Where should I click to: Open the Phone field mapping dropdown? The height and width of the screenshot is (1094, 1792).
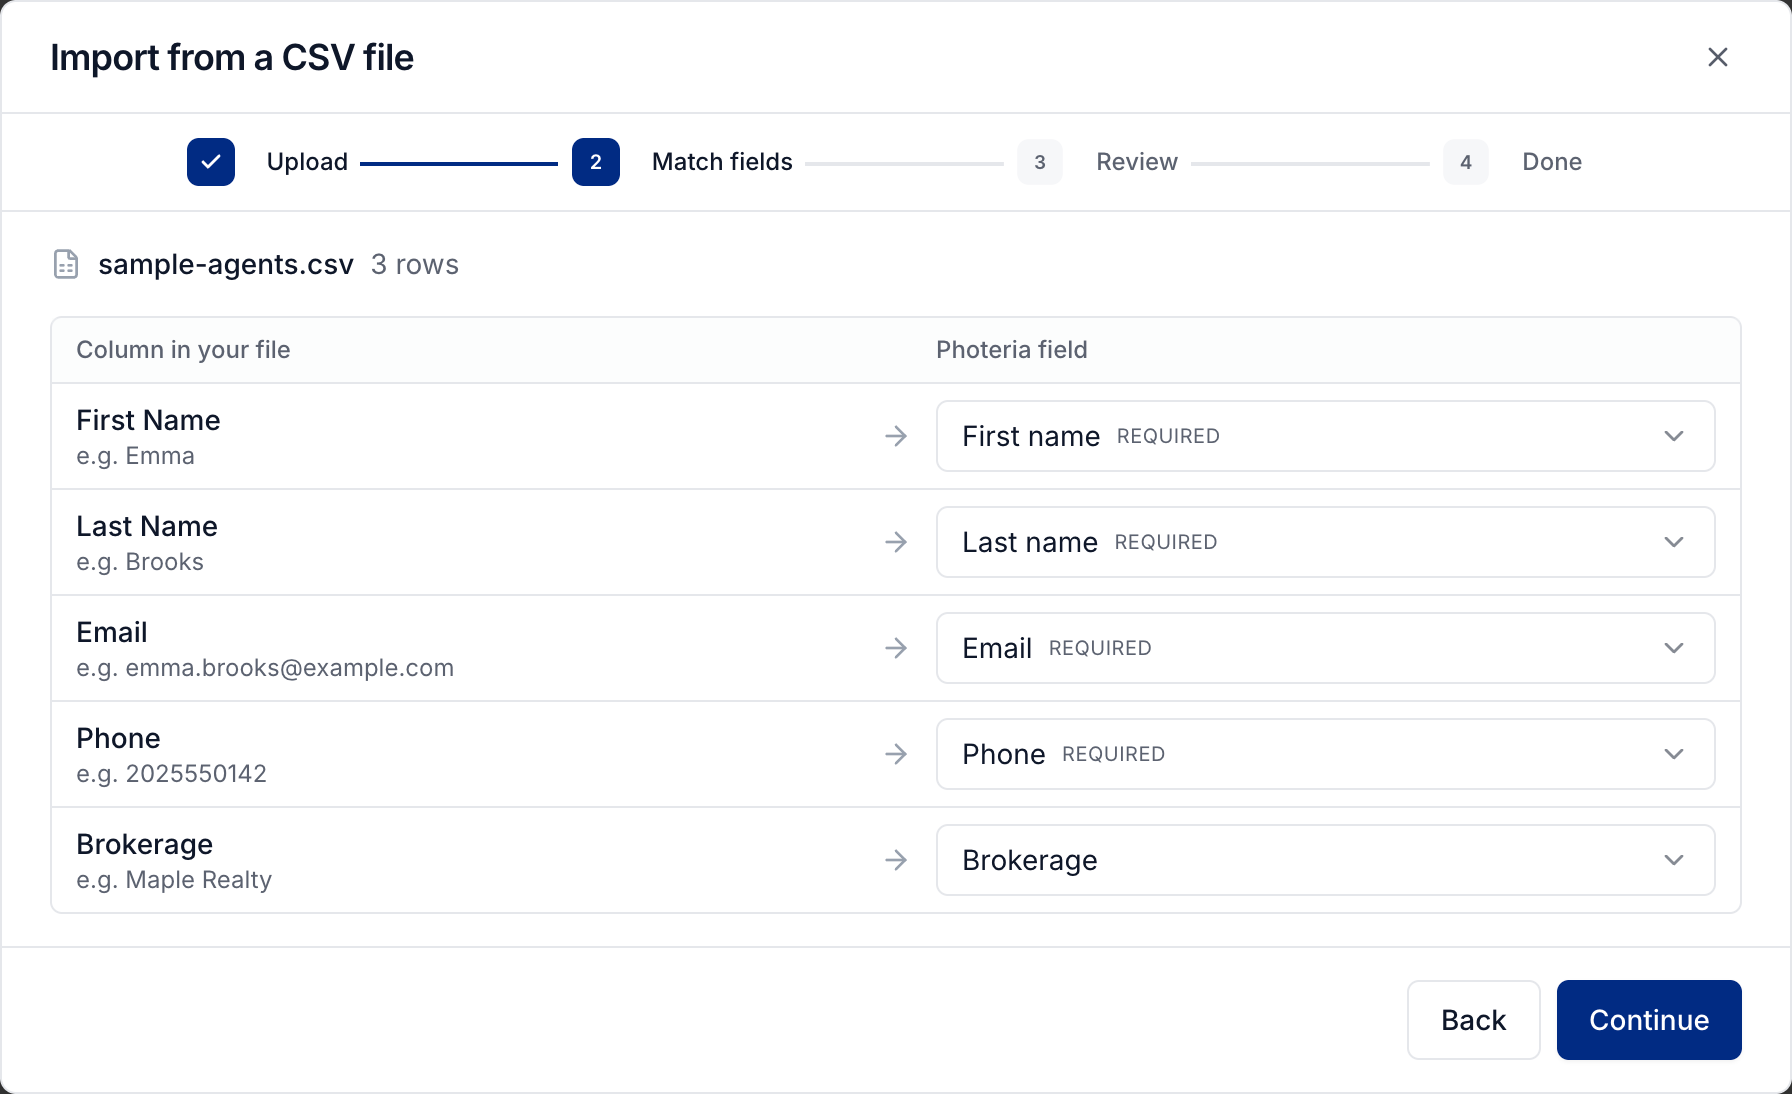[1326, 754]
